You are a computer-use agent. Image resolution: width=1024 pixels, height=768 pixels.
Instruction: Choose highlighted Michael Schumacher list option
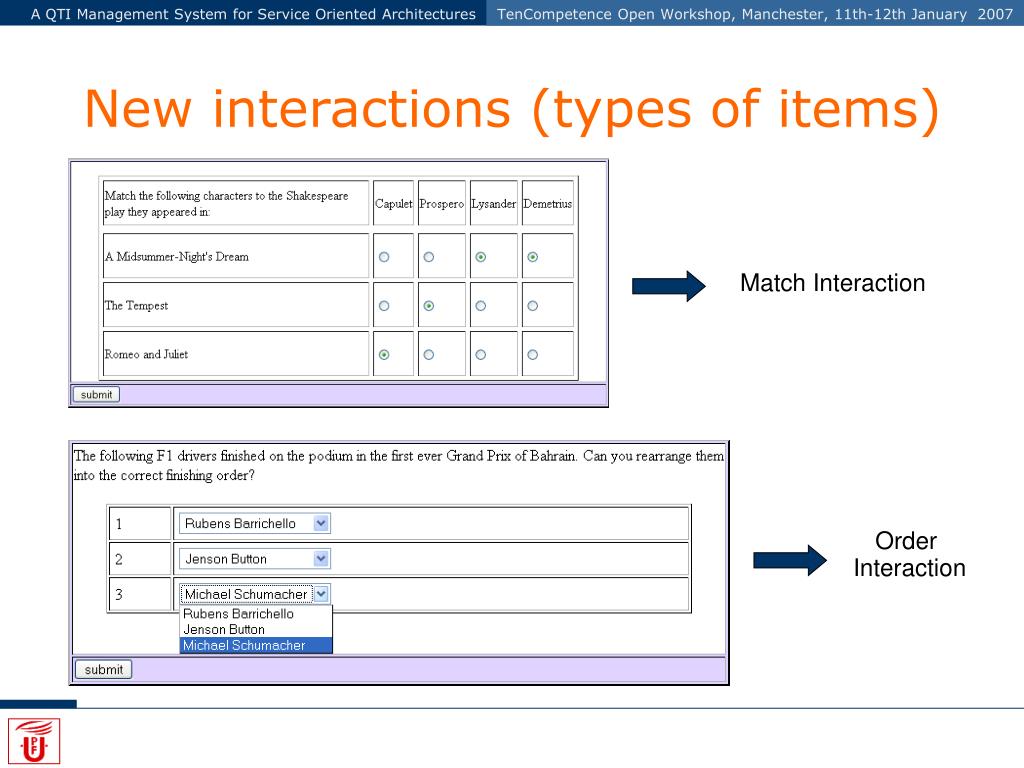coord(255,645)
